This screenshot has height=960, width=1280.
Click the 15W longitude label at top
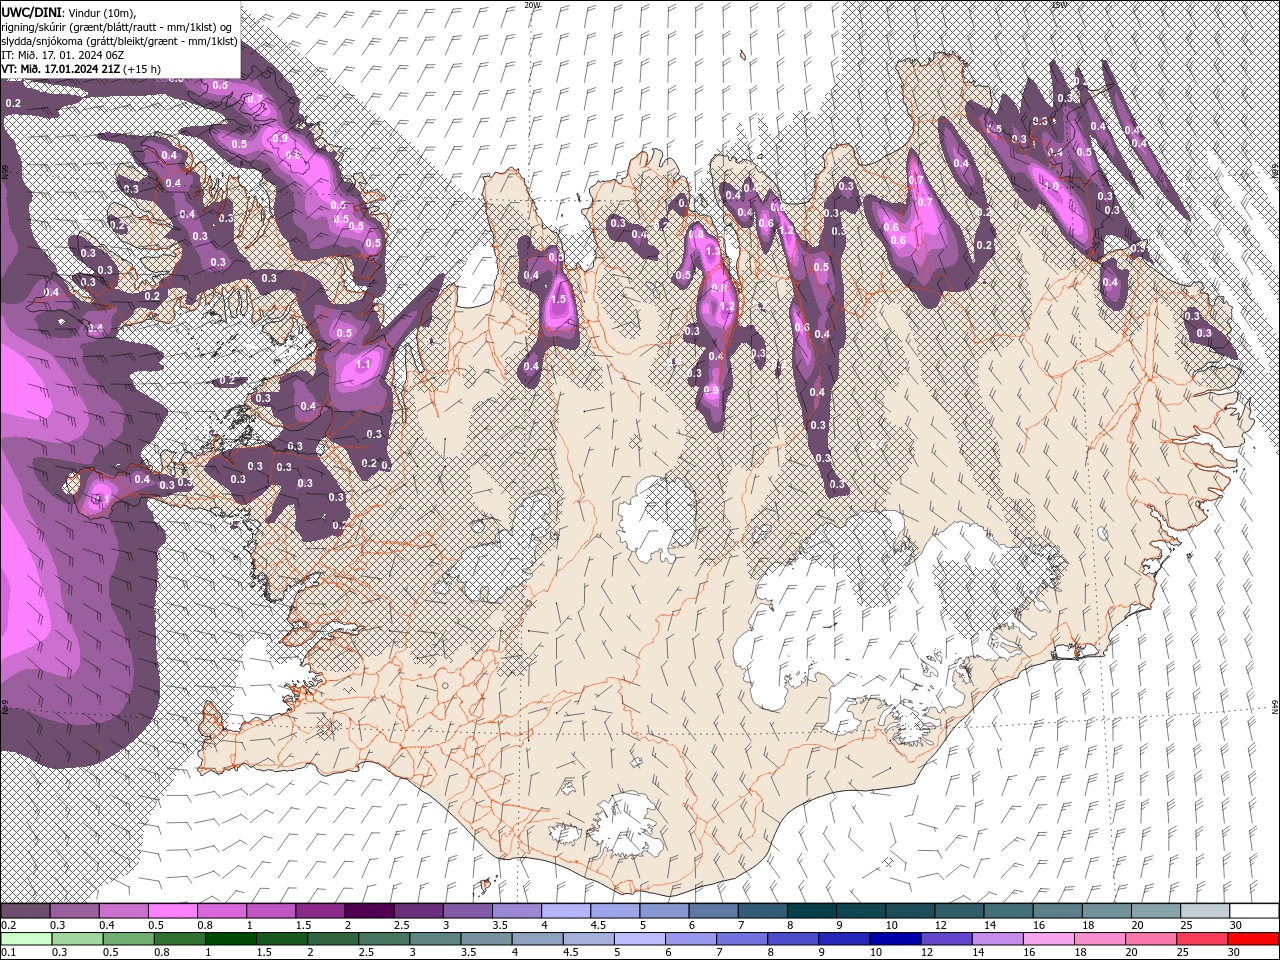coord(1059,5)
